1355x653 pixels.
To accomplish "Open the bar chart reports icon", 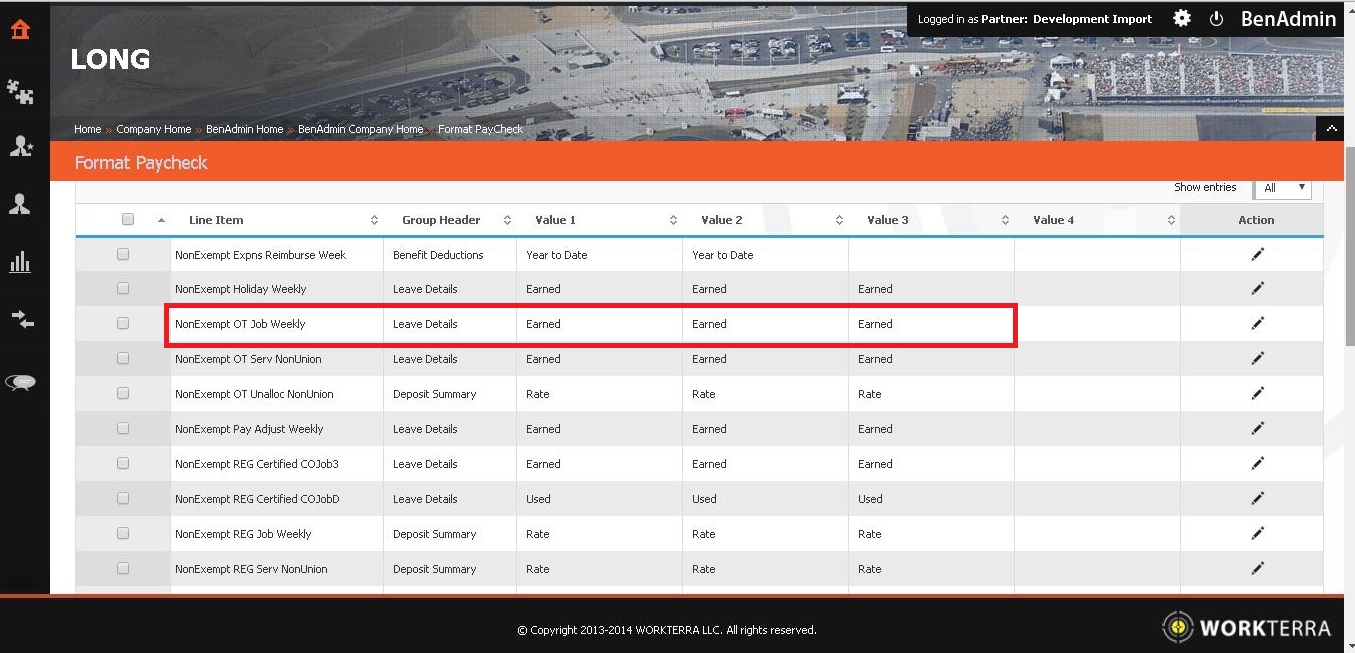I will (20, 262).
